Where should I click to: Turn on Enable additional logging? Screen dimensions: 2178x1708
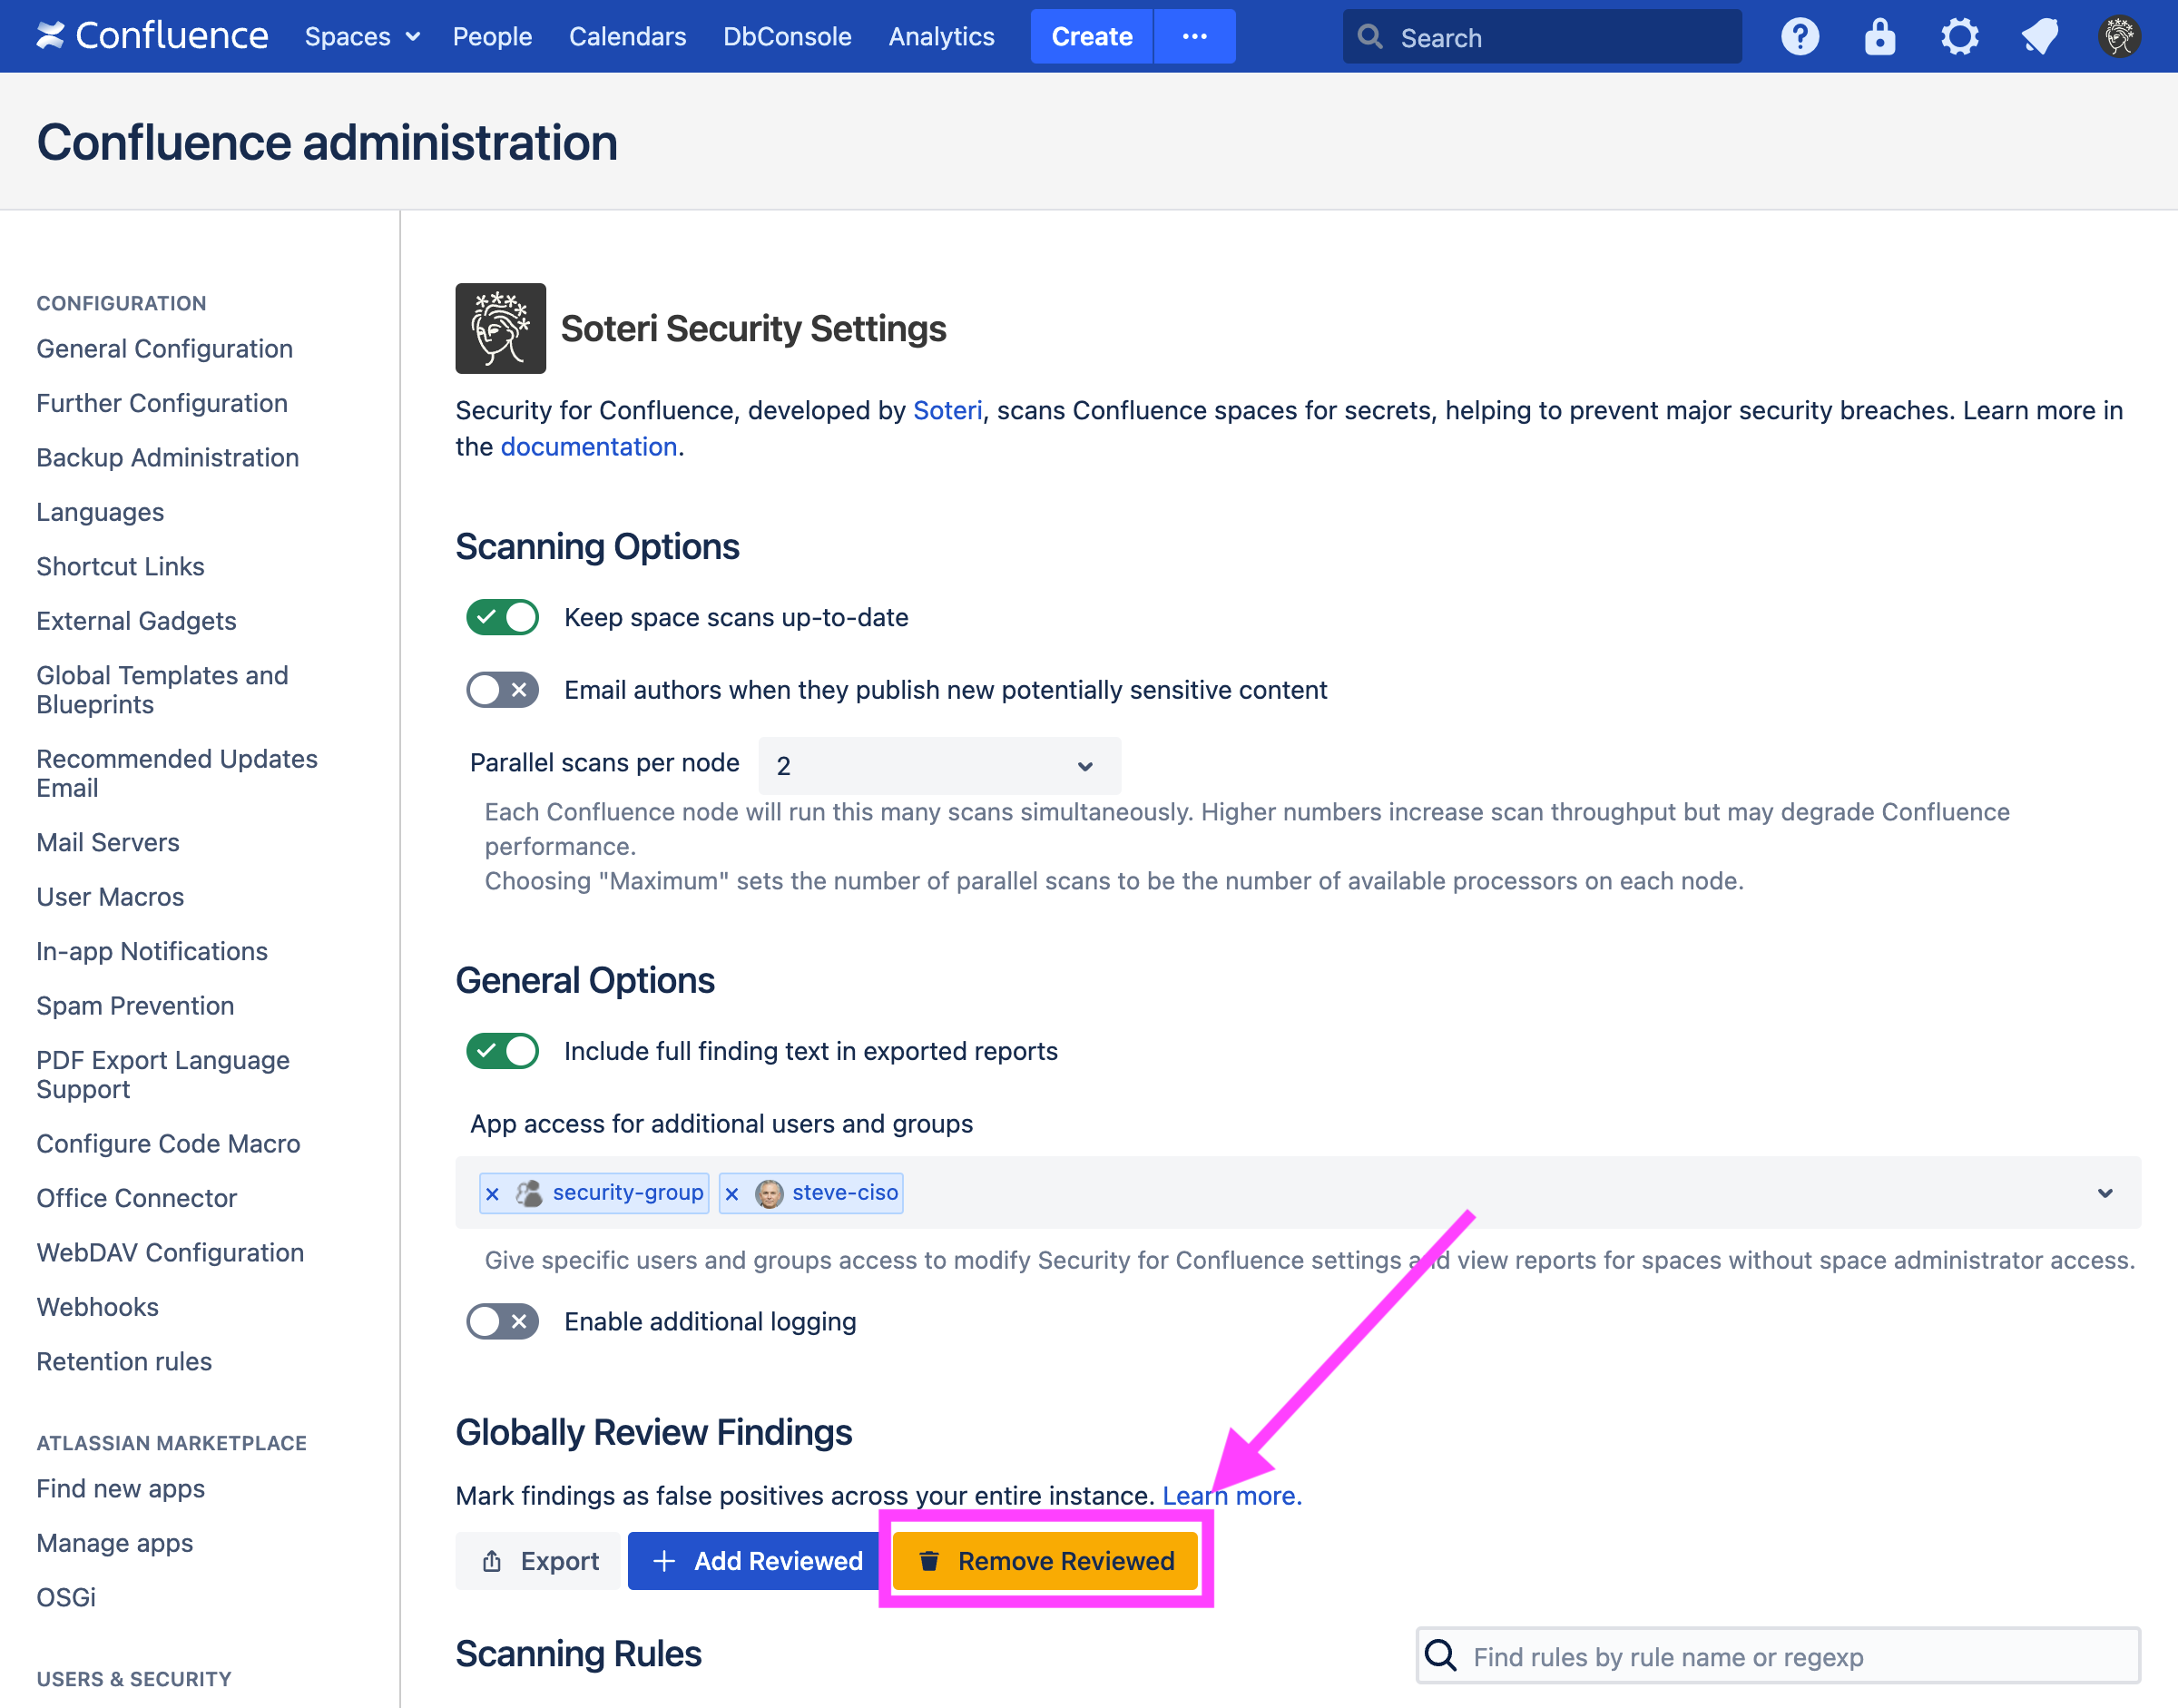coord(502,1321)
